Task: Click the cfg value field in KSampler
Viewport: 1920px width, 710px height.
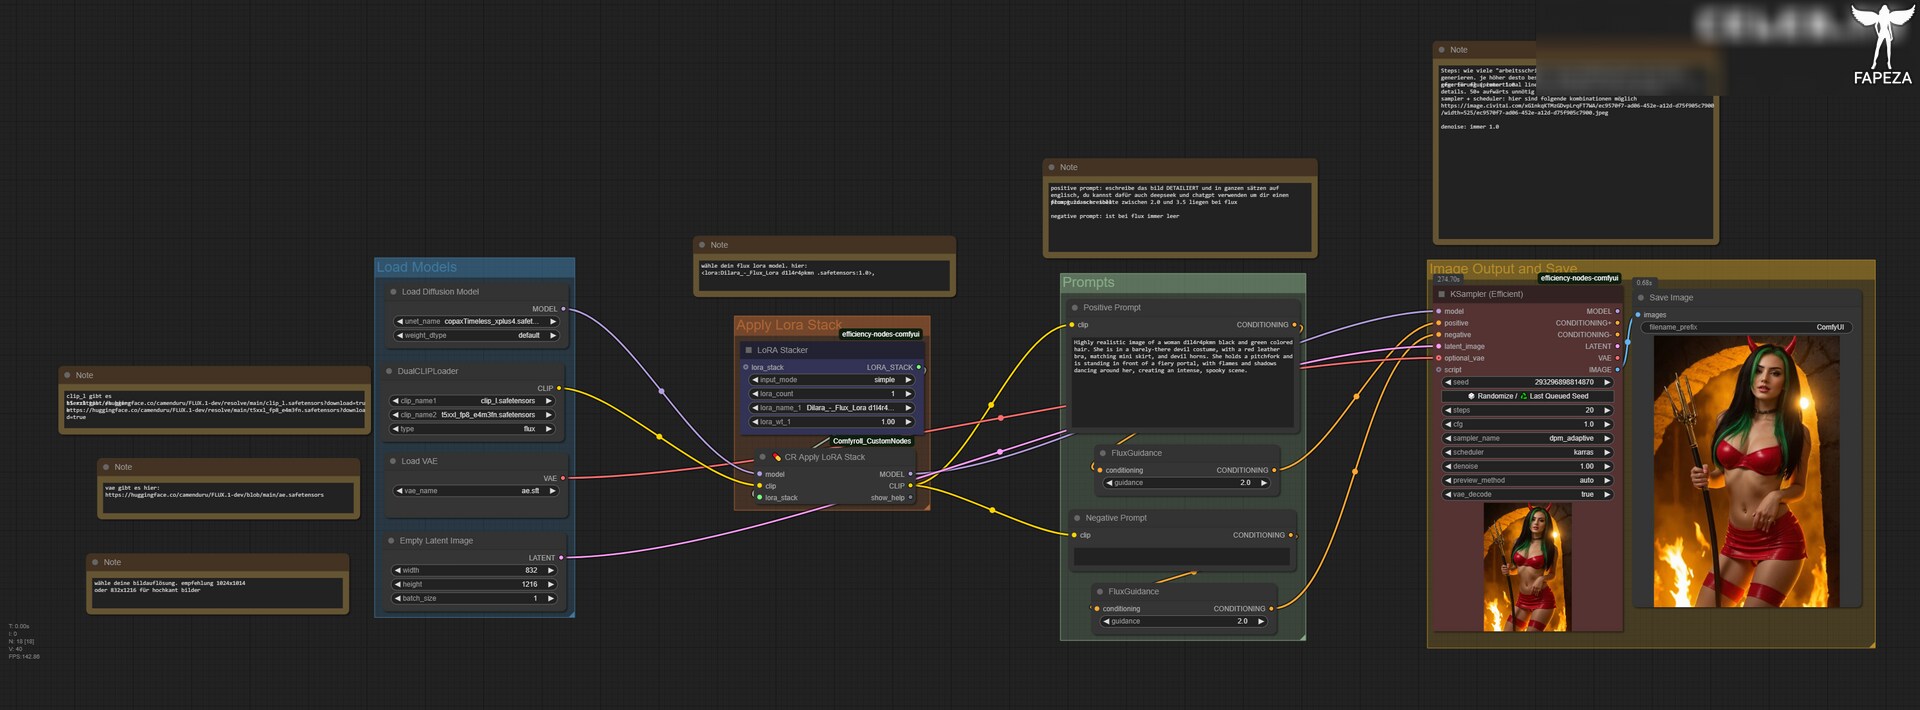Action: (1527, 424)
